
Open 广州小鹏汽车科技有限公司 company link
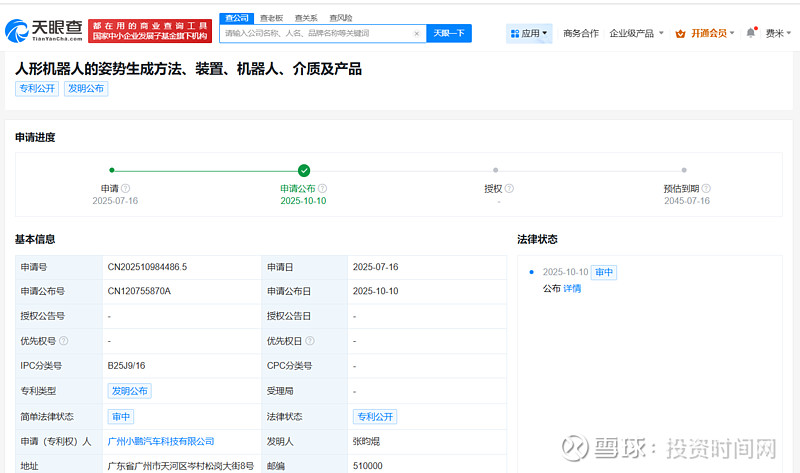click(x=161, y=441)
